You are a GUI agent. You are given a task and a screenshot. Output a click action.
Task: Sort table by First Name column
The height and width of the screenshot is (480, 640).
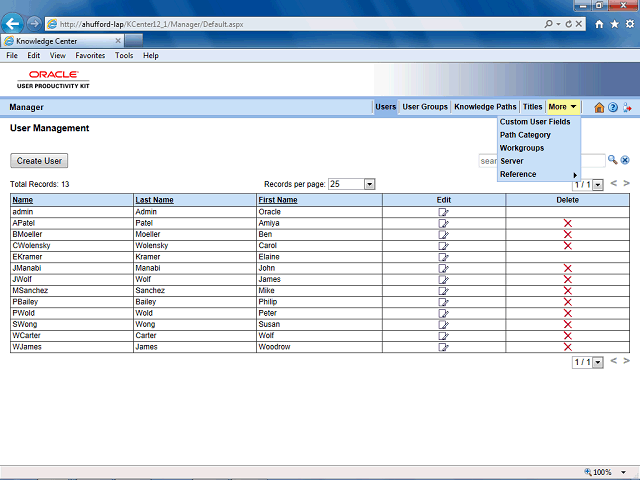tap(278, 200)
